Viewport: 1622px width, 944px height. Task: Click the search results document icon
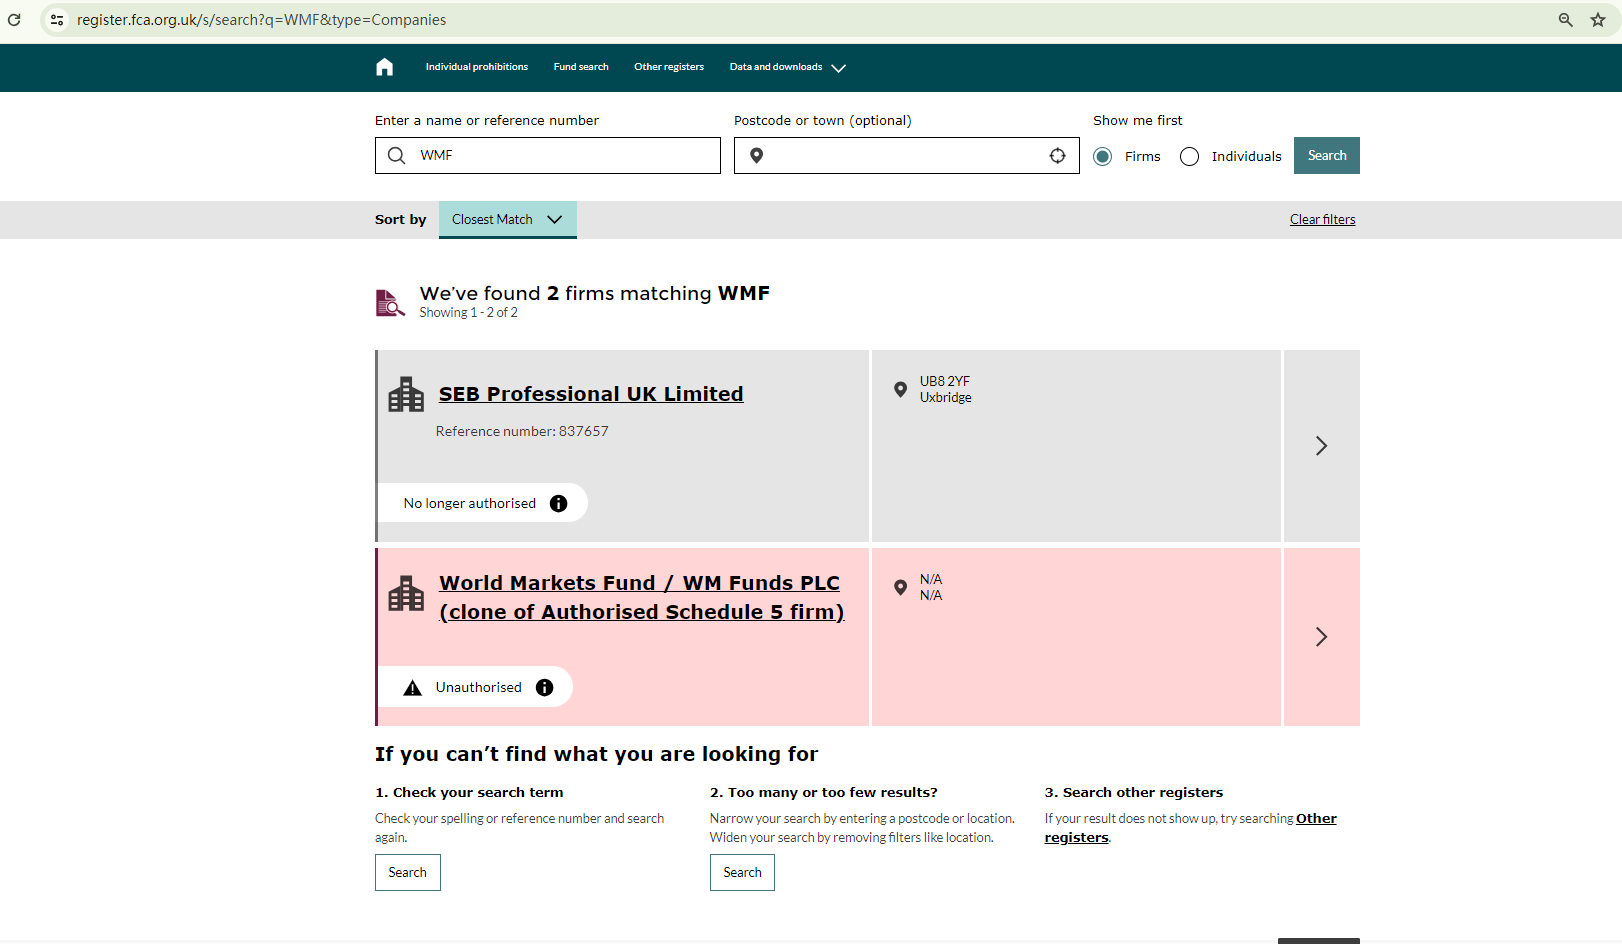point(390,302)
